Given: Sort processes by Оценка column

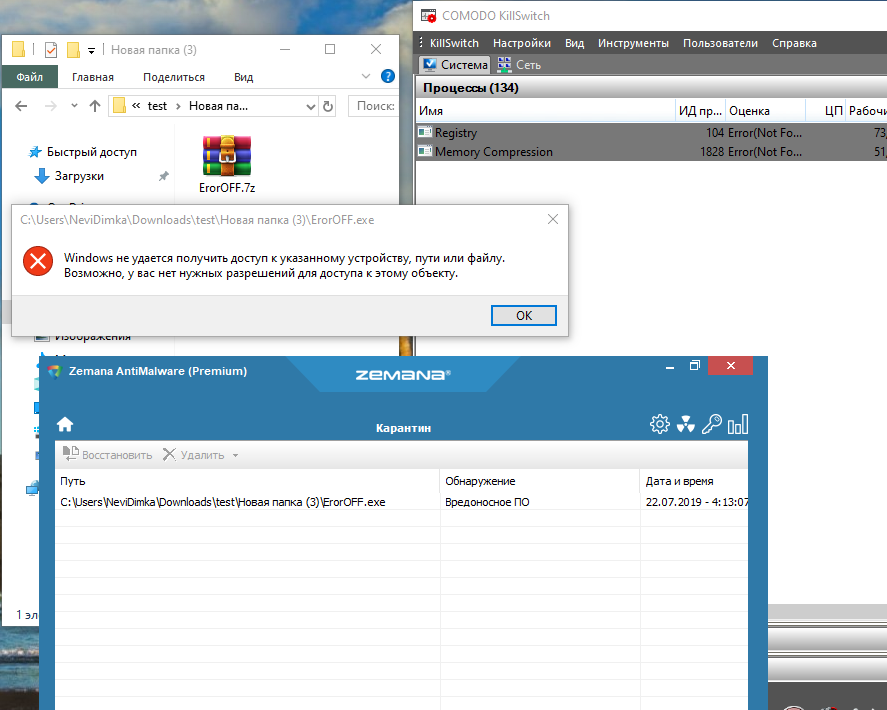Looking at the screenshot, I should click(x=765, y=111).
